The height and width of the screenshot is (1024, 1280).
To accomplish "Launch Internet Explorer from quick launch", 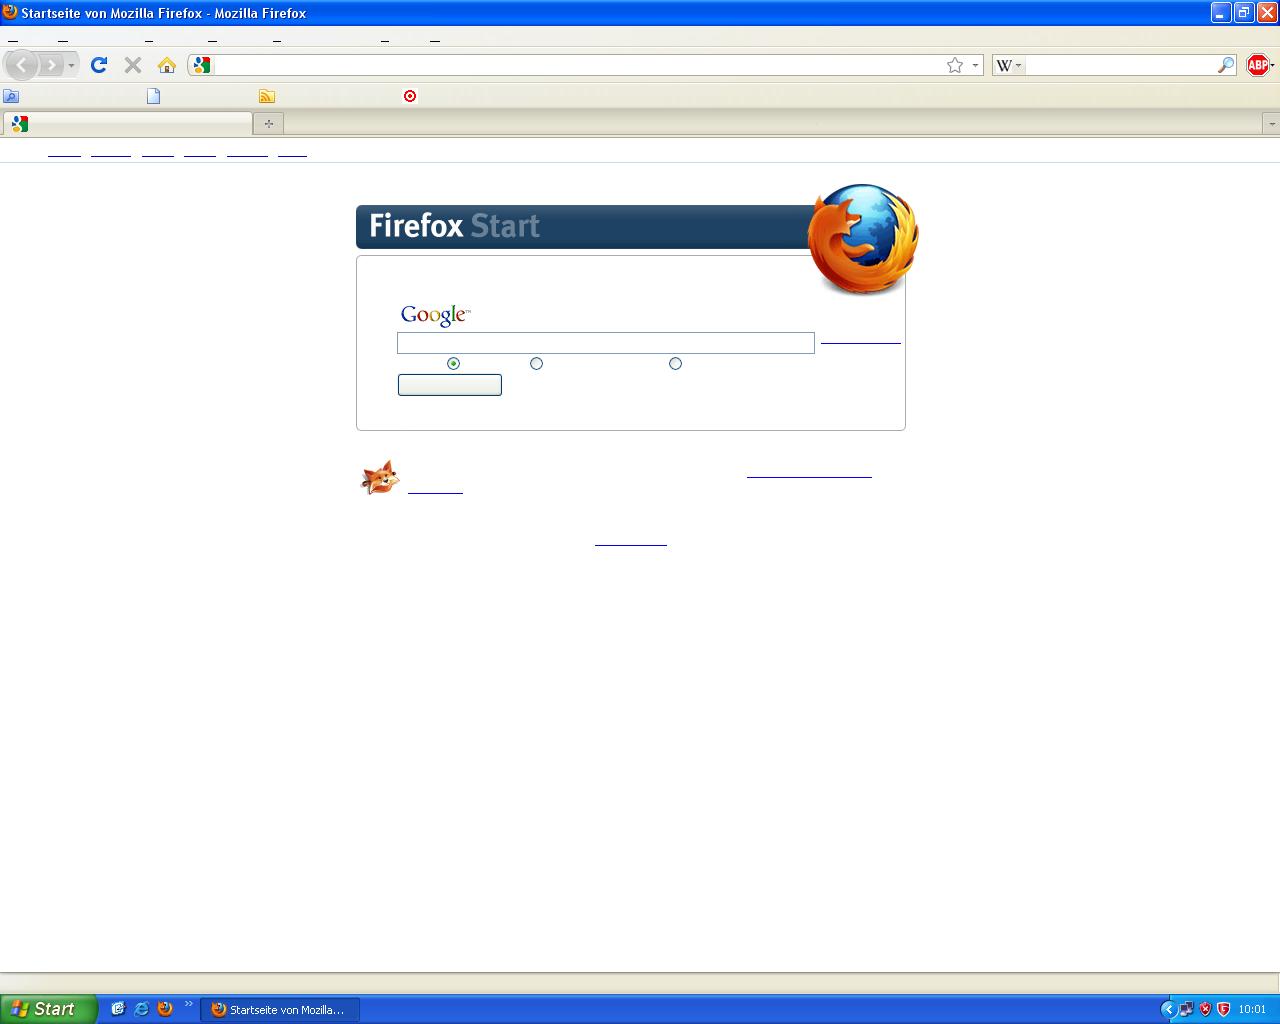I will 141,1009.
